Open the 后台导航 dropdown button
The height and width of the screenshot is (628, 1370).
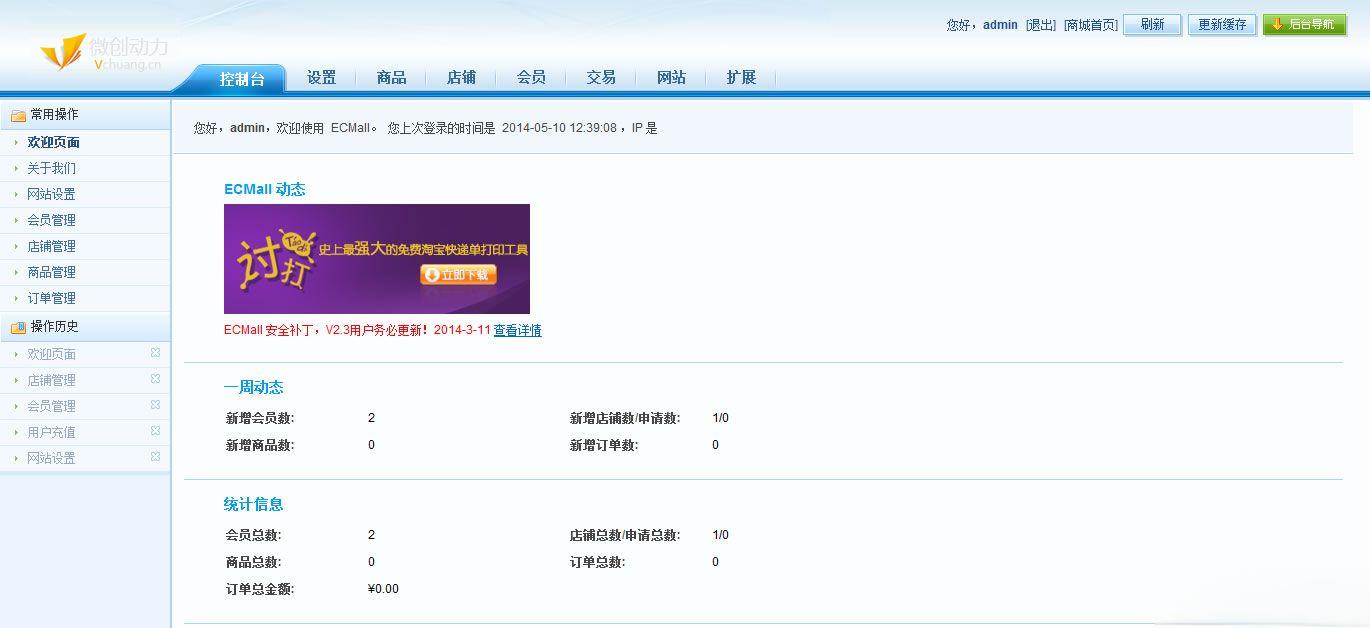click(x=1304, y=25)
